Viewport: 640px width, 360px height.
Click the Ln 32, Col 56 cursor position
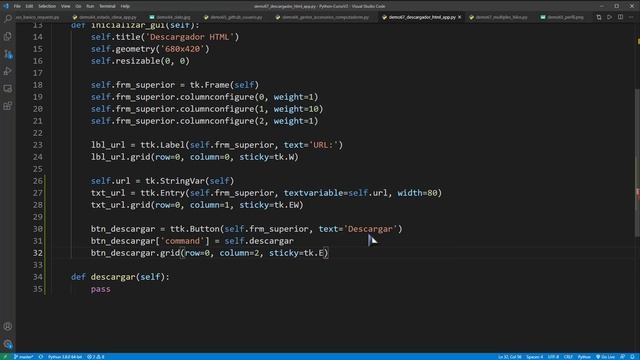509,357
